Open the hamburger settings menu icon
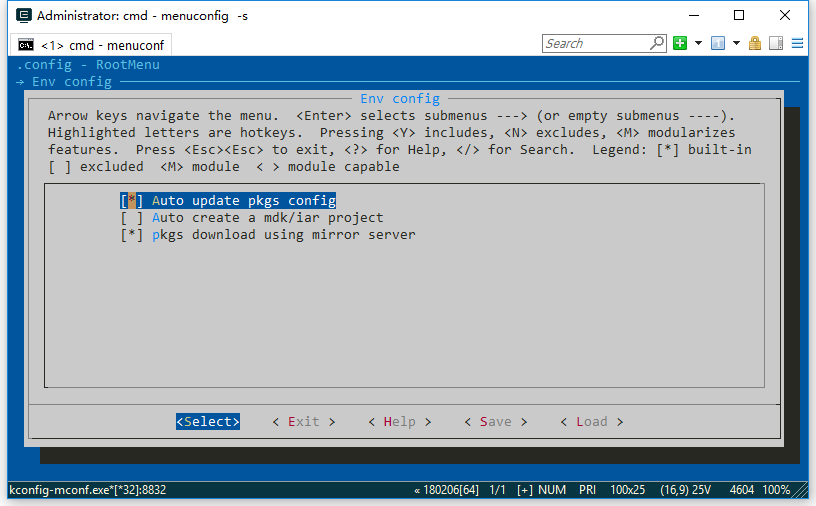816x506 pixels. pyautogui.click(x=797, y=43)
